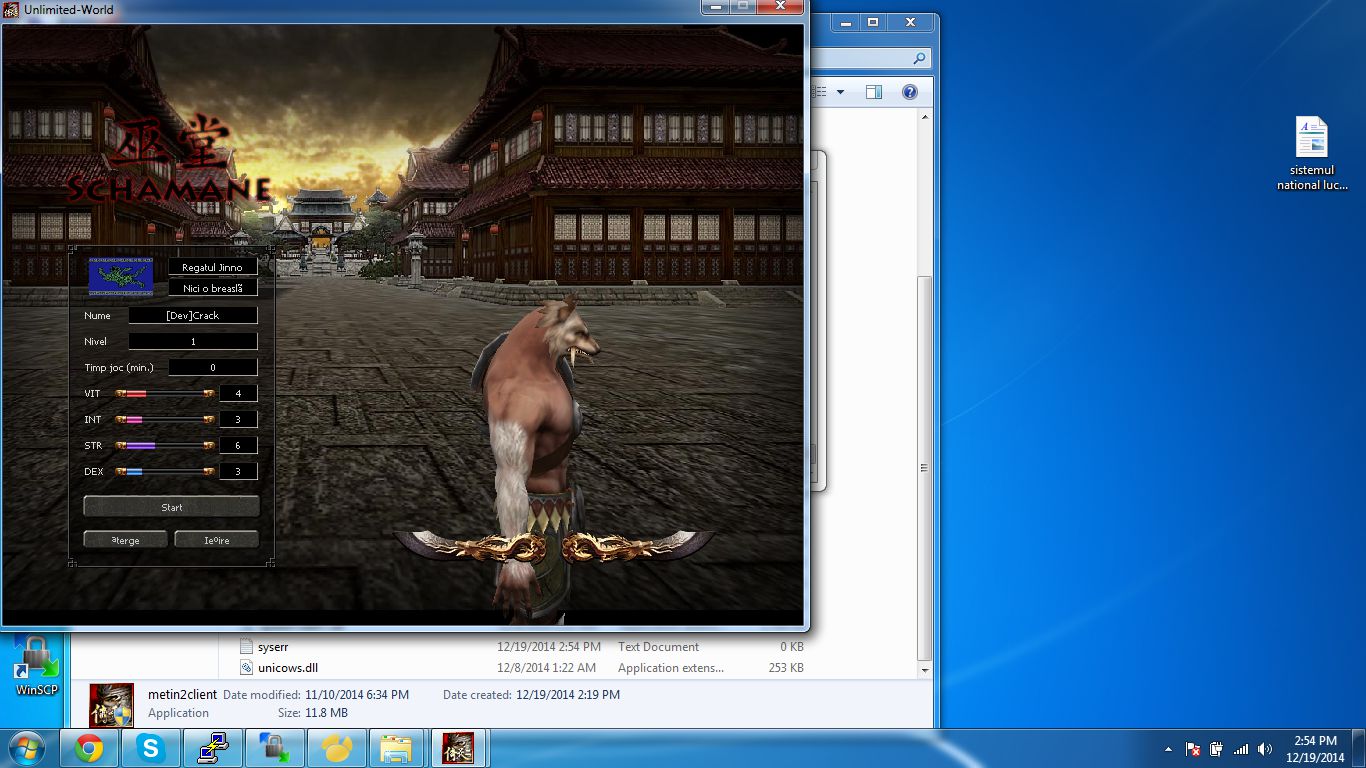Click the Jinno kingdom flag emblem

pos(121,276)
